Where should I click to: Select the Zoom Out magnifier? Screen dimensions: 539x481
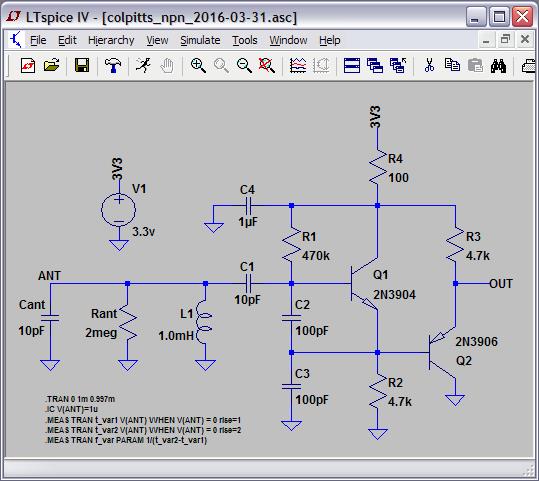(244, 65)
